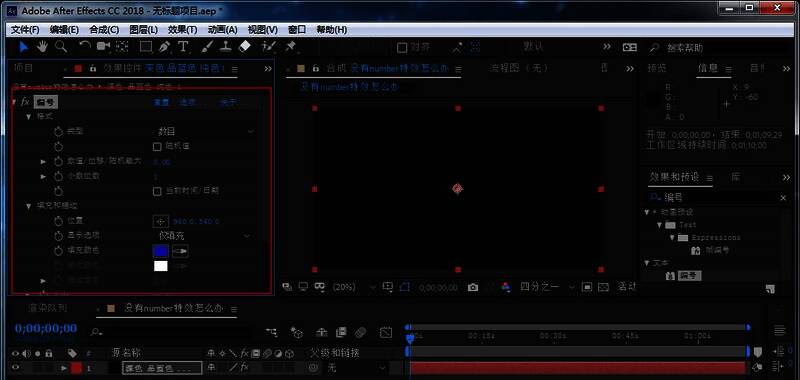The width and height of the screenshot is (800, 380).
Task: Open the parent dropdown showing 无
Action: pos(356,367)
